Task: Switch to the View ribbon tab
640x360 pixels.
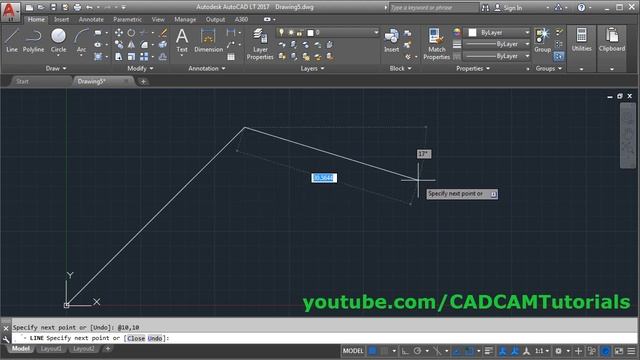Action: point(158,19)
